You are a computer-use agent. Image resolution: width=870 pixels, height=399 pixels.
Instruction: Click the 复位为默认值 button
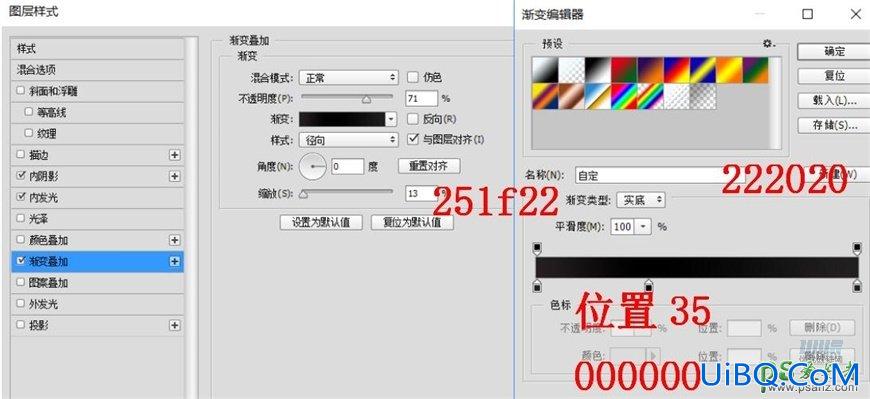(412, 223)
